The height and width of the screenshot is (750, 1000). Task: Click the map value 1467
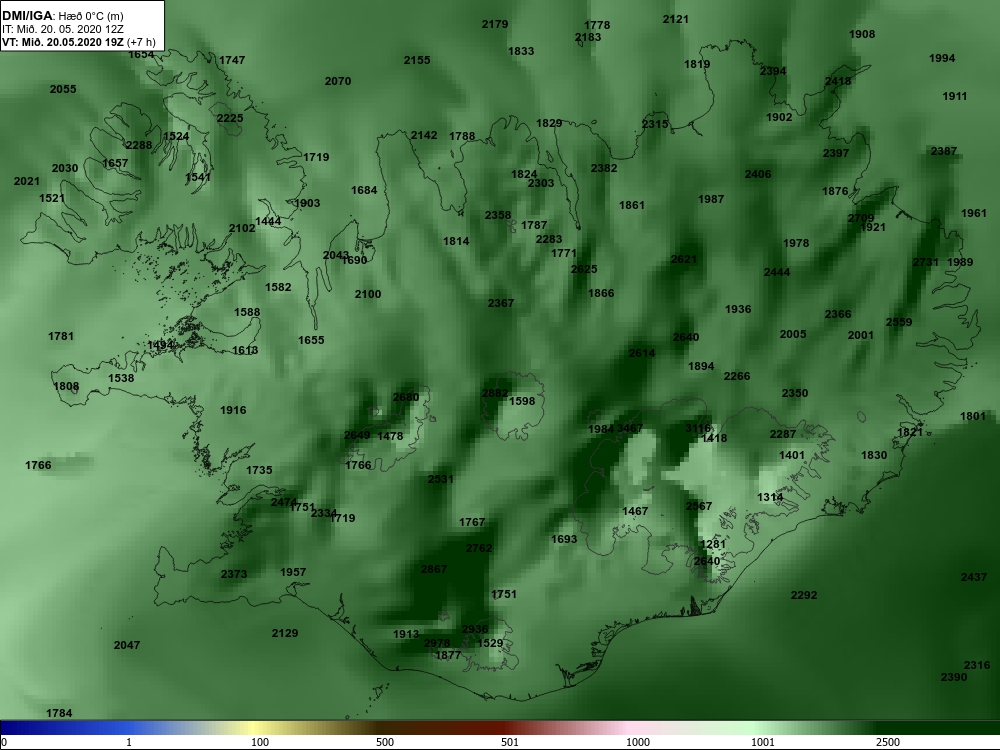click(x=635, y=511)
